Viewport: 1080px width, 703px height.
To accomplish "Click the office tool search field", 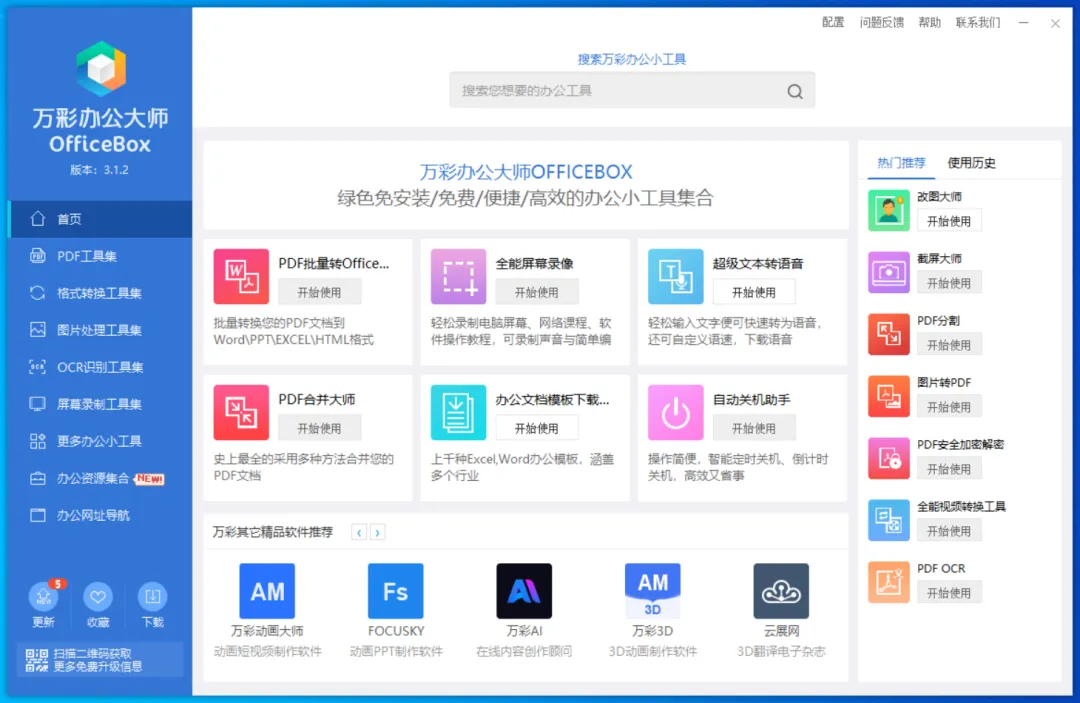I will click(x=632, y=90).
